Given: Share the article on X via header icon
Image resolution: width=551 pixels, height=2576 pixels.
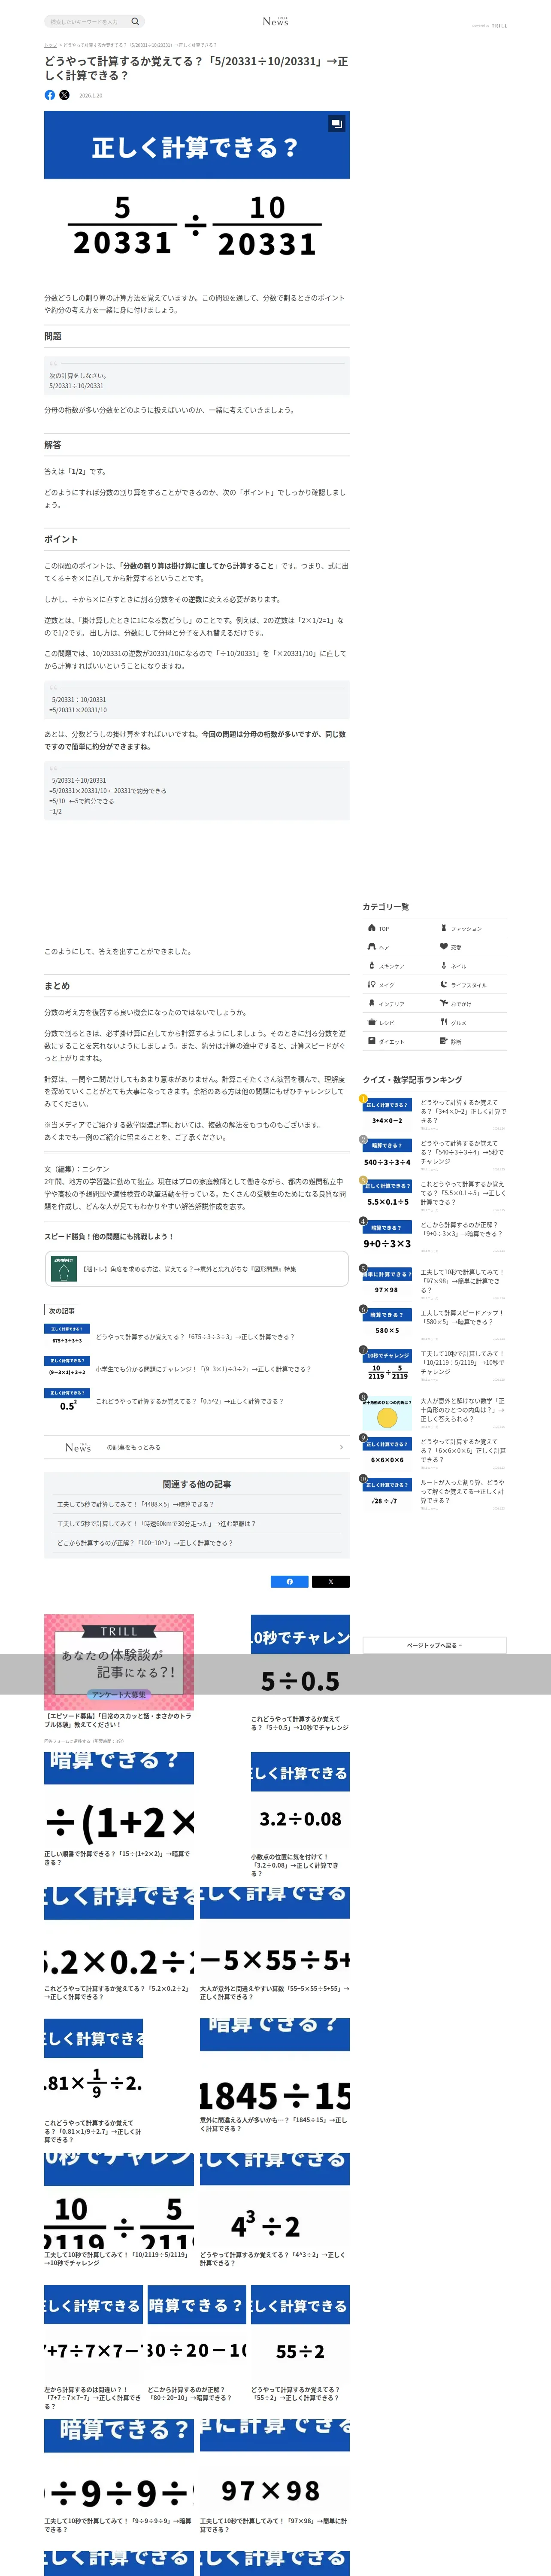Looking at the screenshot, I should 64,95.
